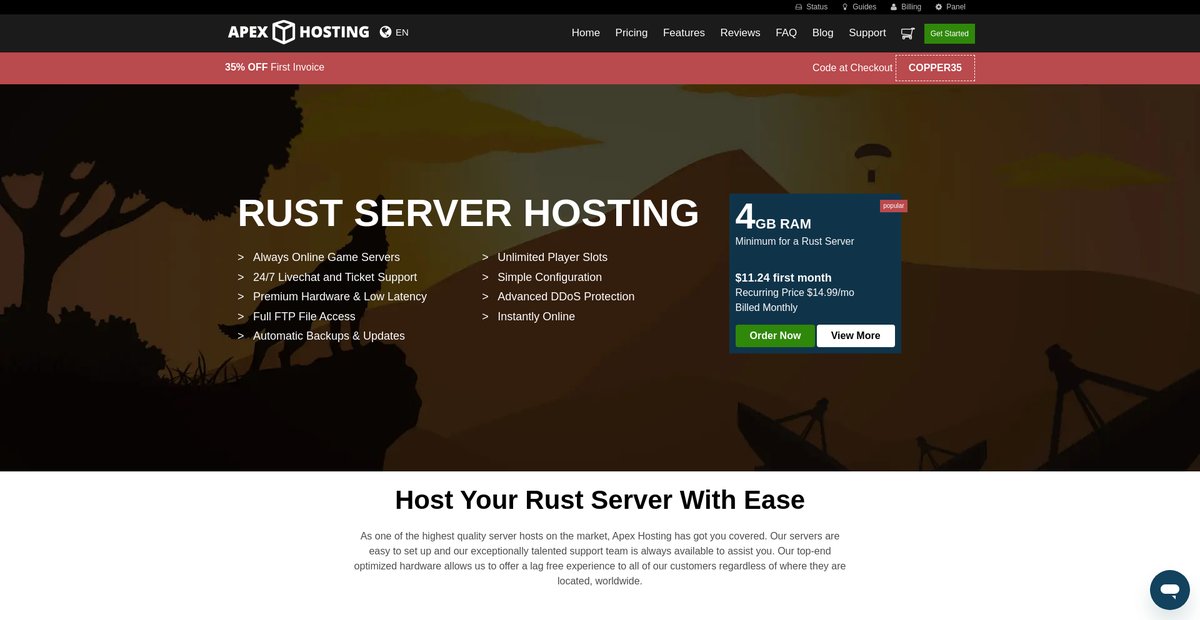Click the Apex Hosting cube logo
This screenshot has height=620, width=1200.
(x=284, y=32)
